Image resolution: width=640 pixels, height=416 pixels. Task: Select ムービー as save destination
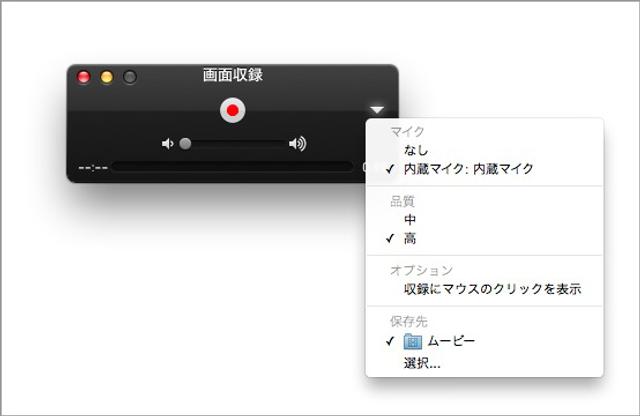pos(484,341)
